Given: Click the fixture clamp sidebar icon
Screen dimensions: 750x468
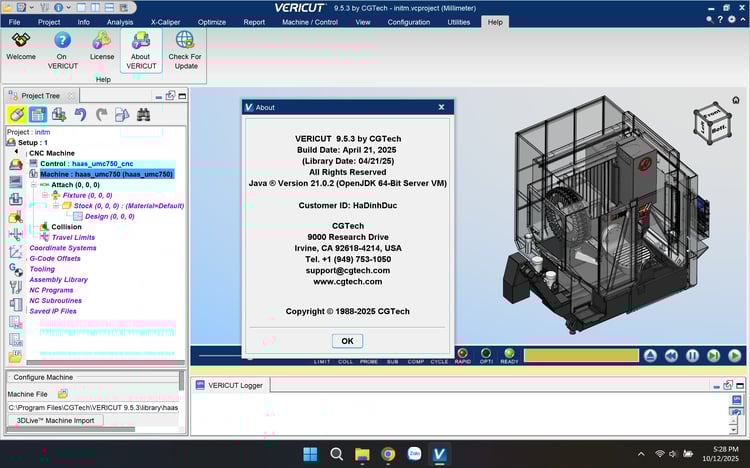Looking at the screenshot, I should (x=15, y=234).
